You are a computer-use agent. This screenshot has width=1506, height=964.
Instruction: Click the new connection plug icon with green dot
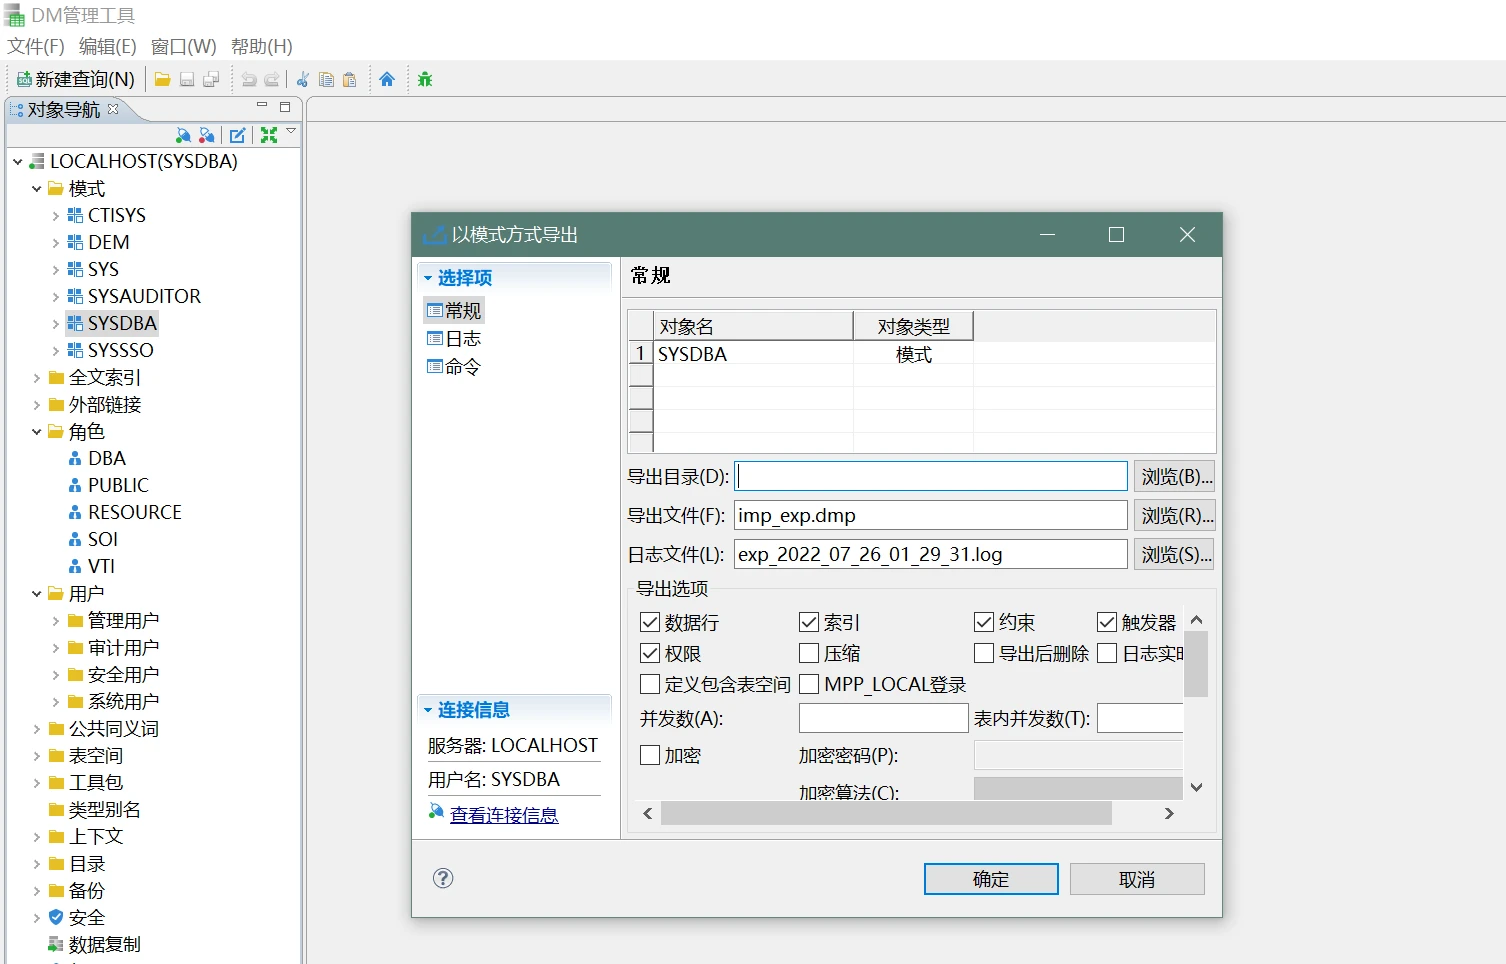click(183, 135)
